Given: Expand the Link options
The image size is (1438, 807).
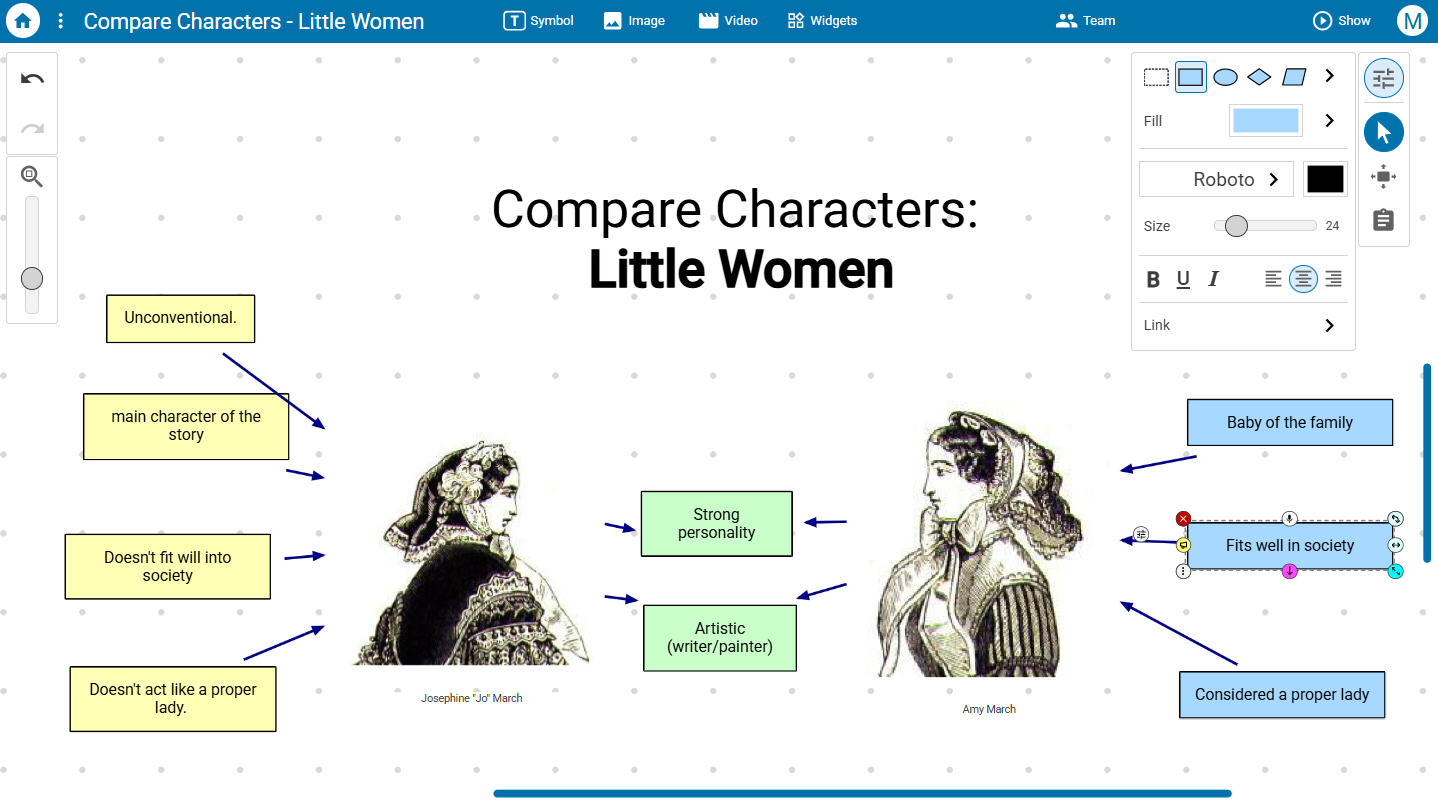Looking at the screenshot, I should (1329, 325).
